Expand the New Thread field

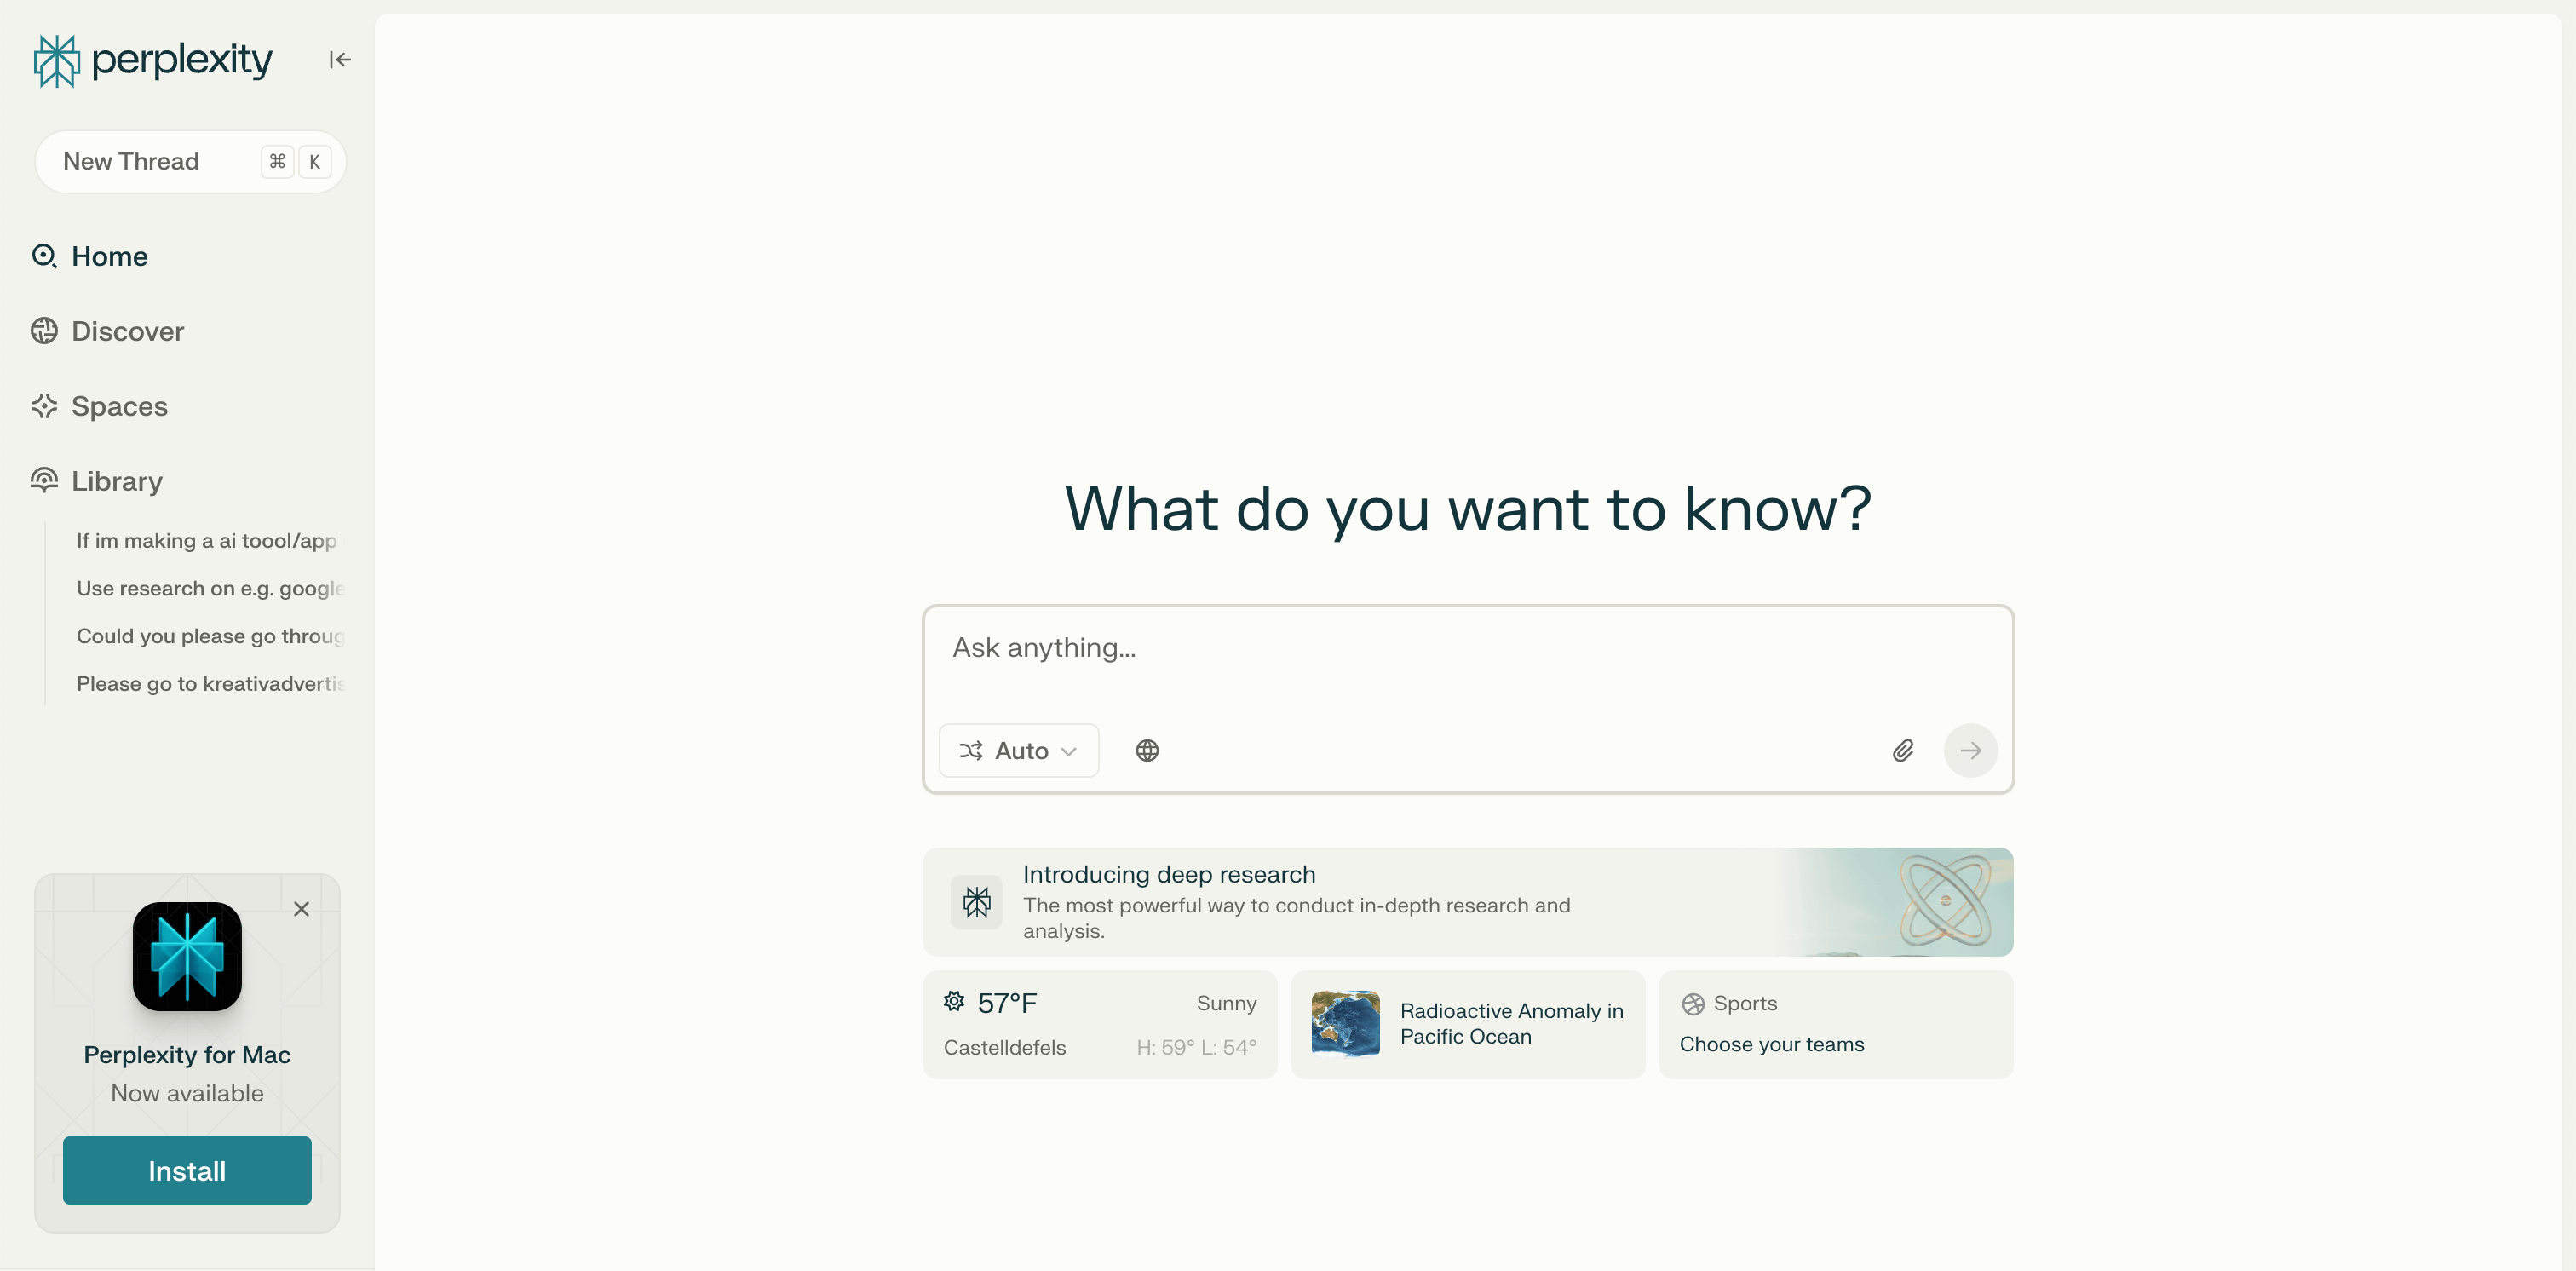click(190, 161)
